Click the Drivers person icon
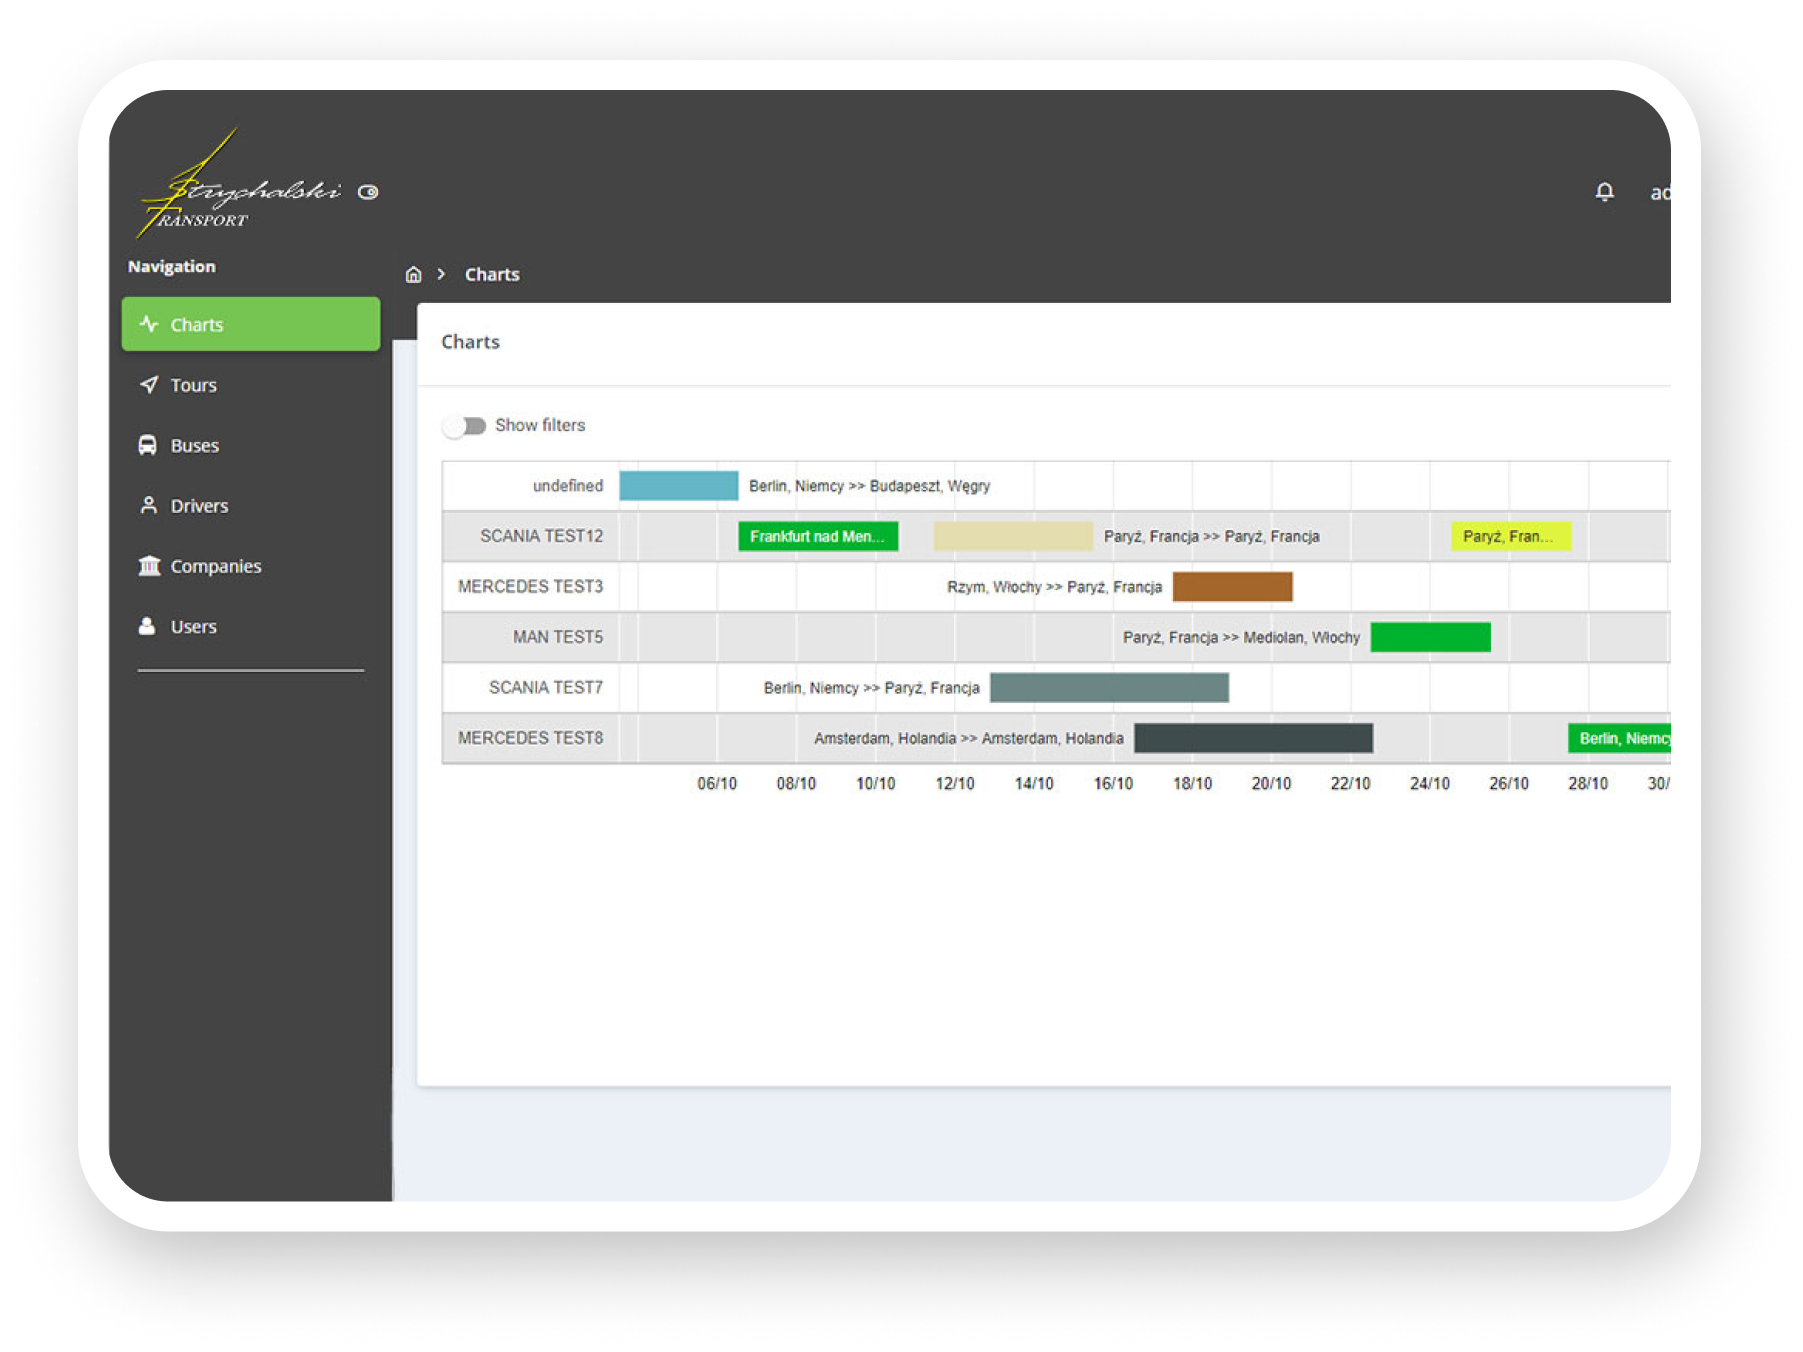 pyautogui.click(x=149, y=505)
